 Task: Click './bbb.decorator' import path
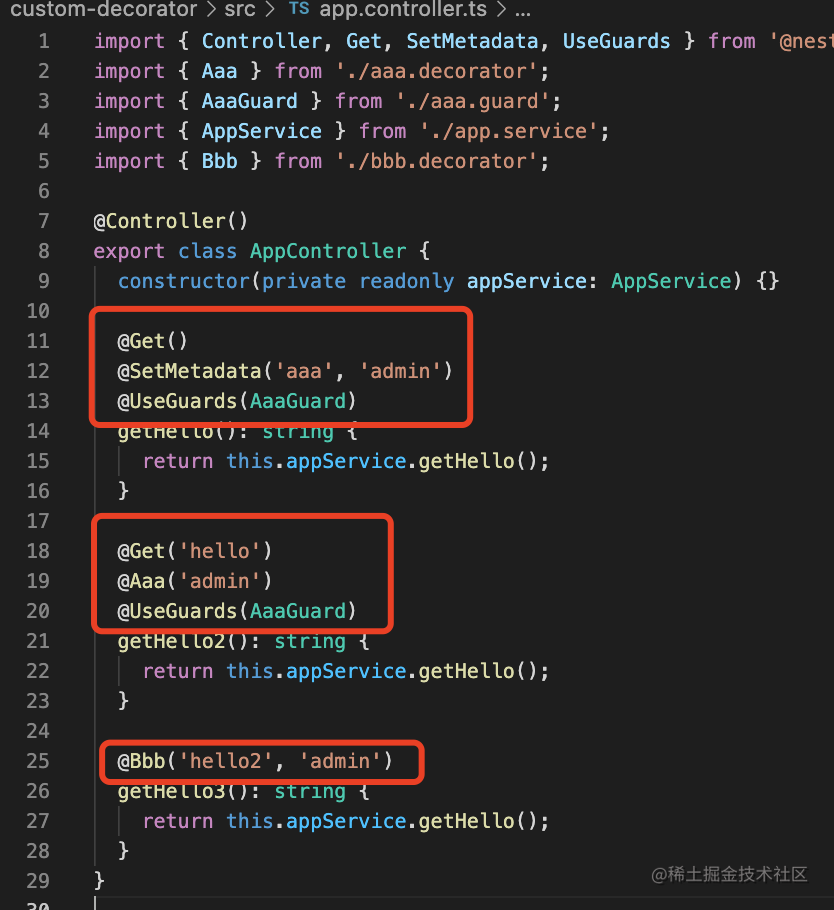[x=437, y=161]
